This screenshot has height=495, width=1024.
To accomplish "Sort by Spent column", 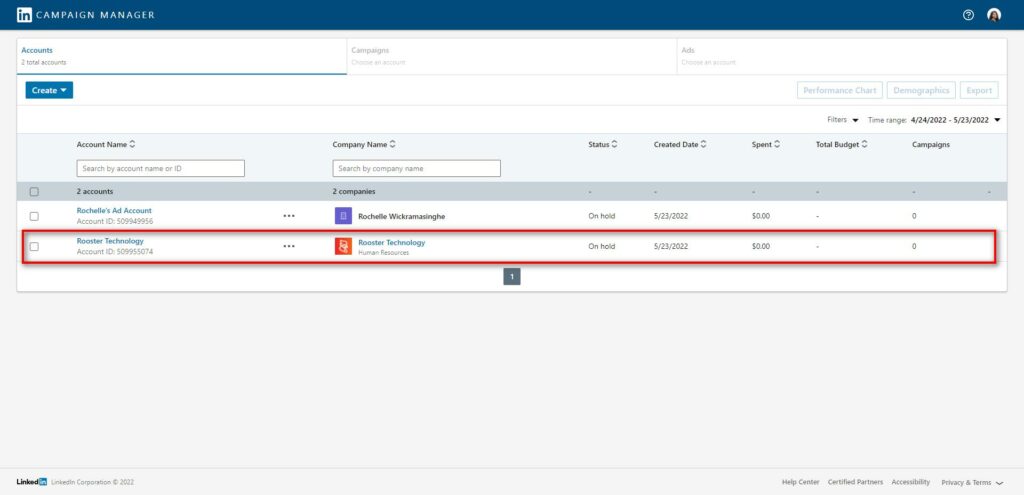I will pyautogui.click(x=765, y=144).
